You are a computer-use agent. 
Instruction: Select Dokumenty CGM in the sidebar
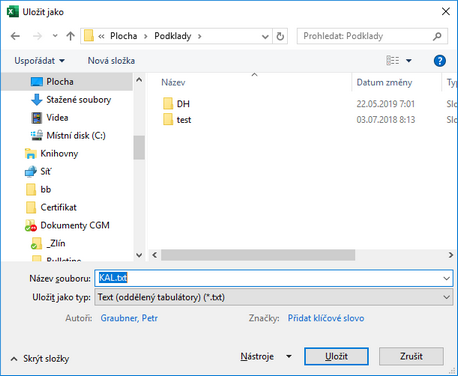tap(75, 226)
